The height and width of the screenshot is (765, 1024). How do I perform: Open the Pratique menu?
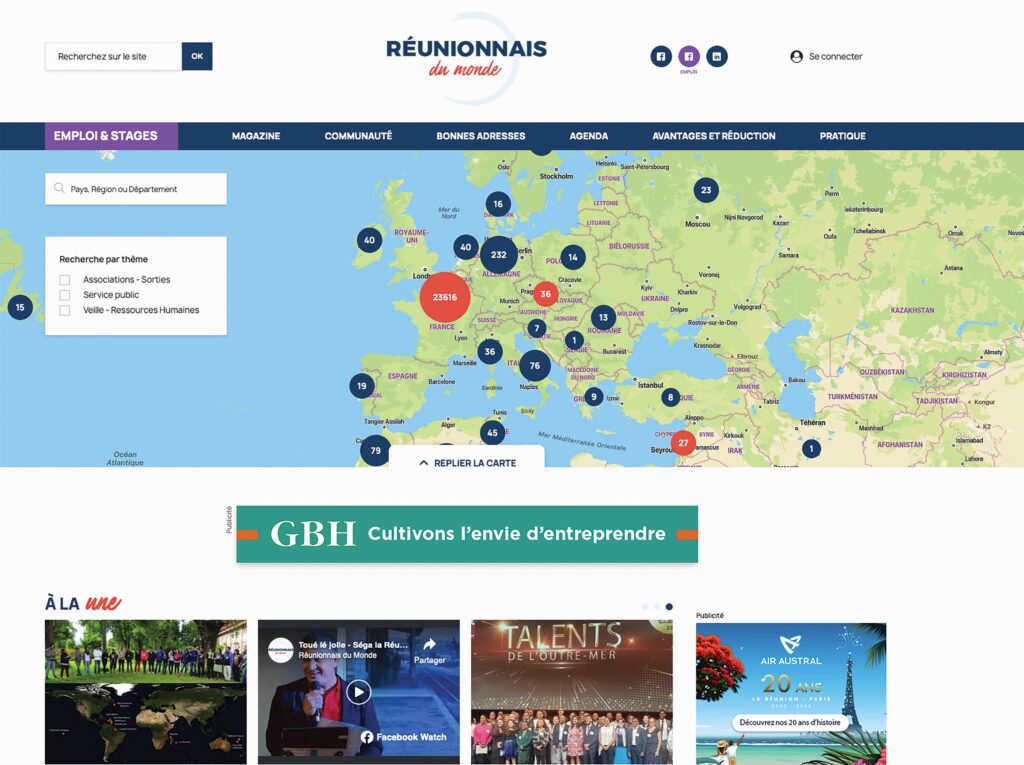[x=842, y=136]
